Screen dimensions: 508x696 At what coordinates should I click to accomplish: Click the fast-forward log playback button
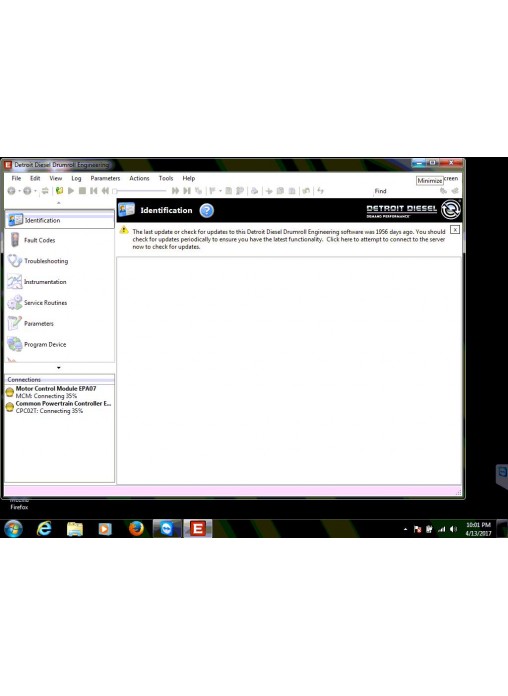tap(175, 191)
